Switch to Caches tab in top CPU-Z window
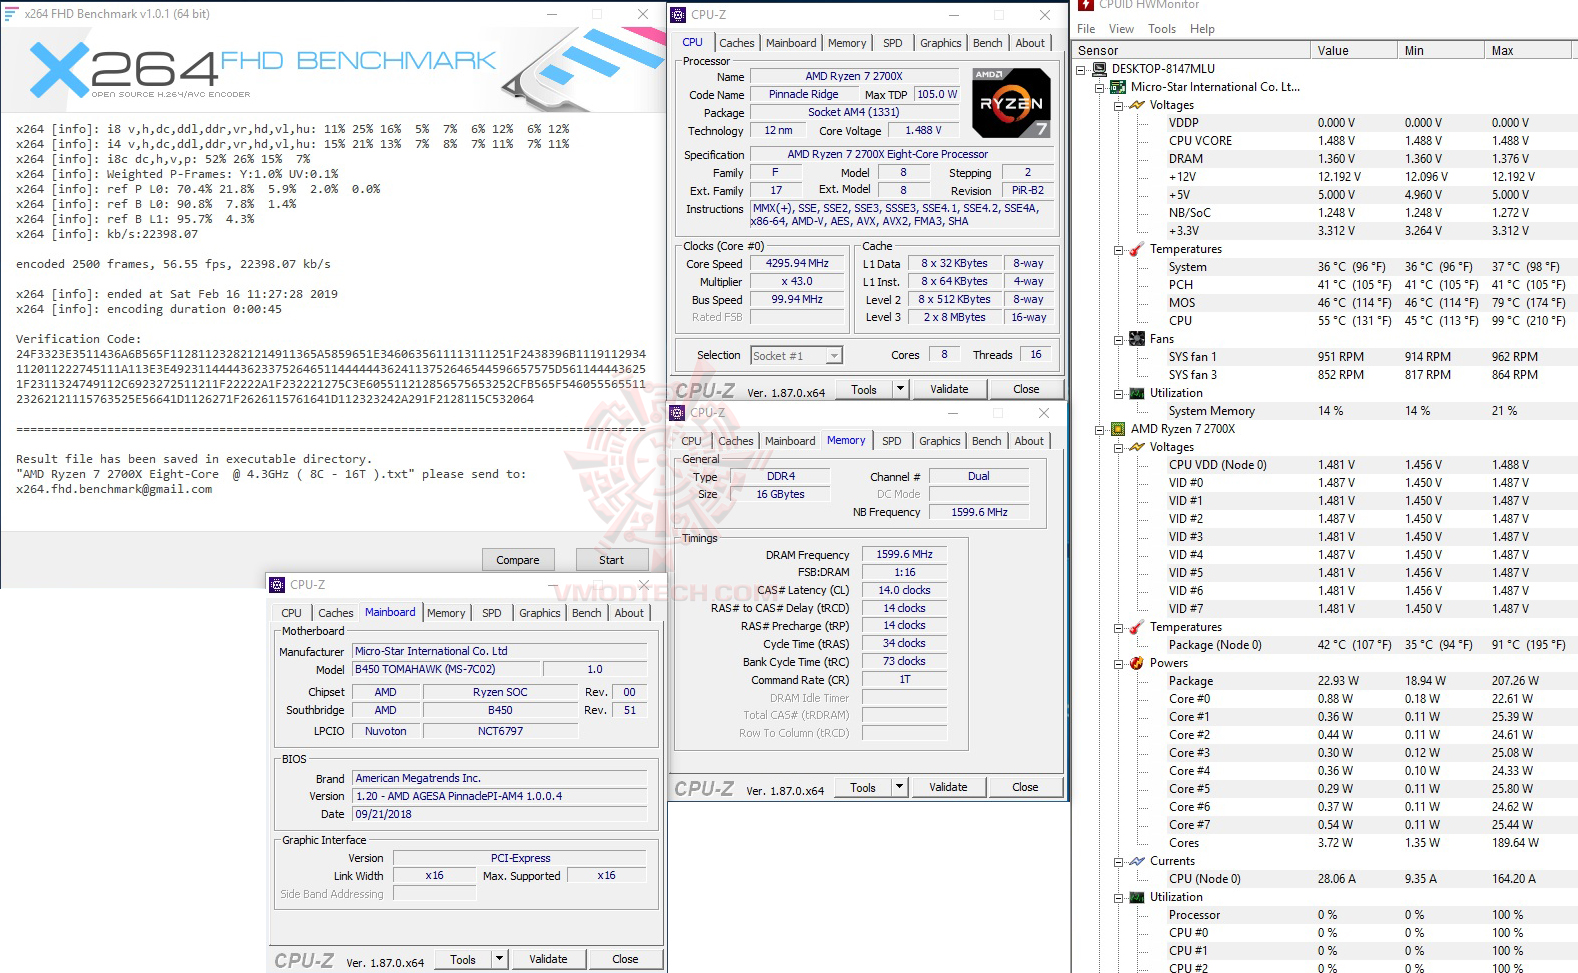1578x973 pixels. click(x=737, y=43)
